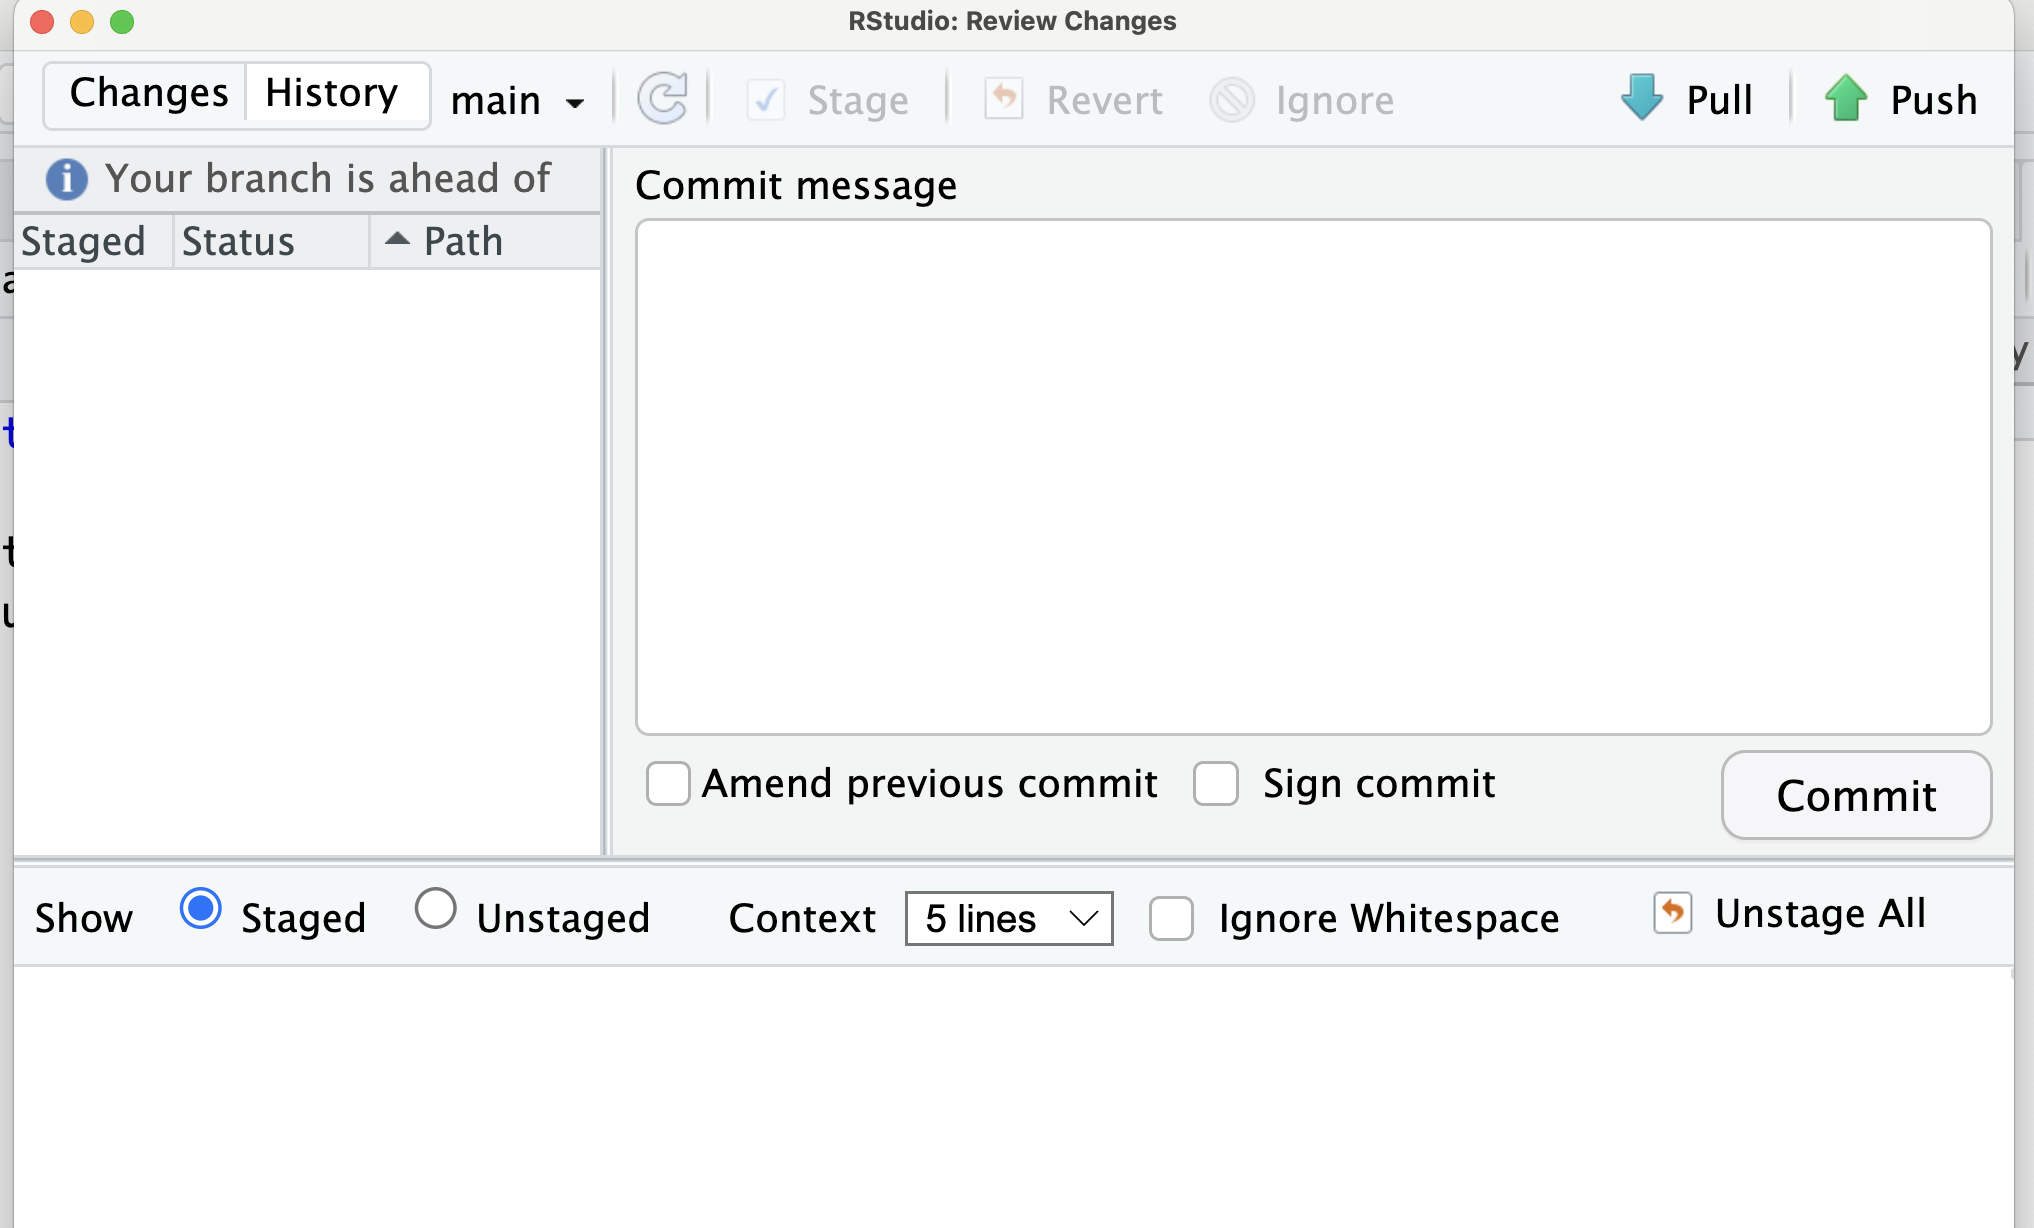Enable Amend previous commit checkbox

coord(668,784)
